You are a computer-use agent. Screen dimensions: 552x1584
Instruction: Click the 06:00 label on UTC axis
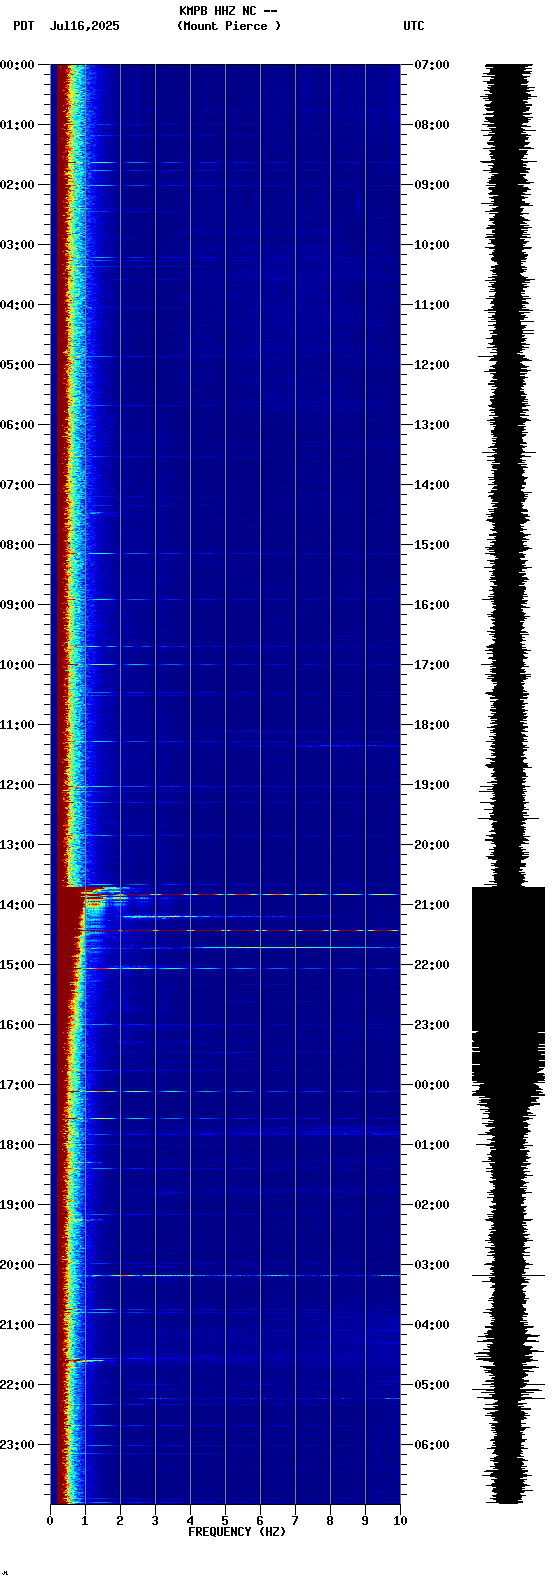432,1445
